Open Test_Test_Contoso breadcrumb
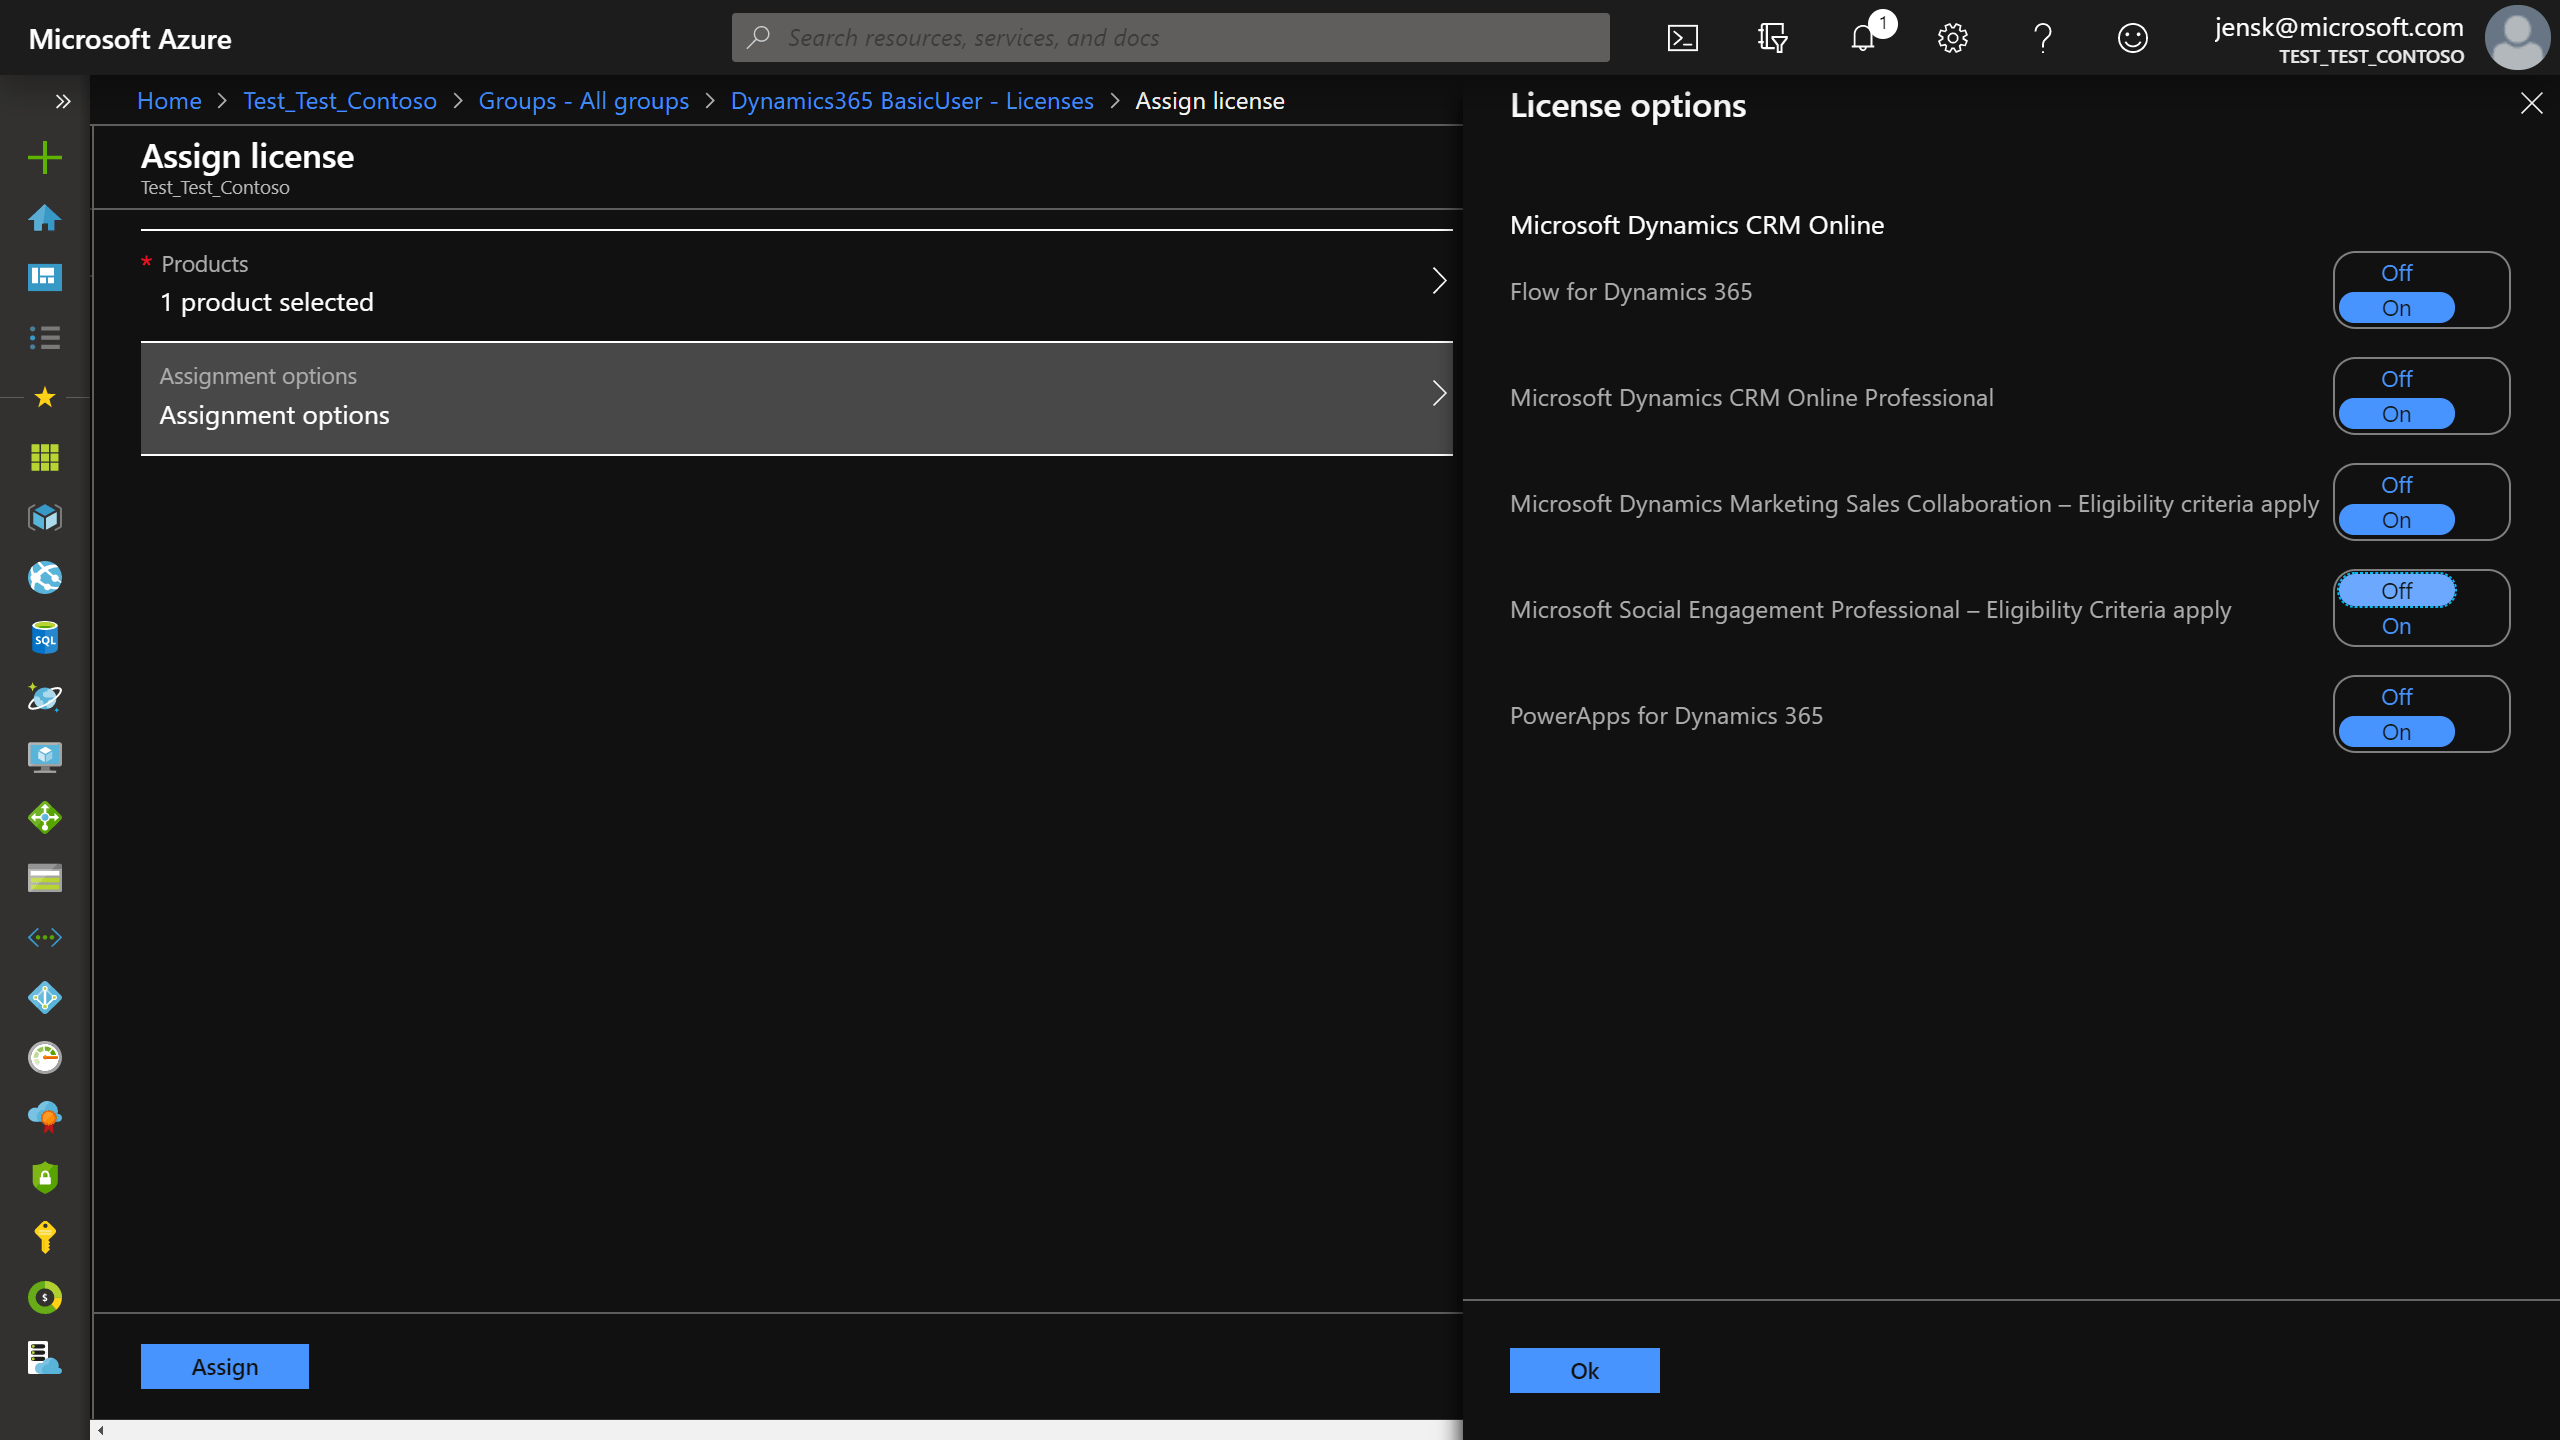The image size is (2560, 1440). [340, 101]
